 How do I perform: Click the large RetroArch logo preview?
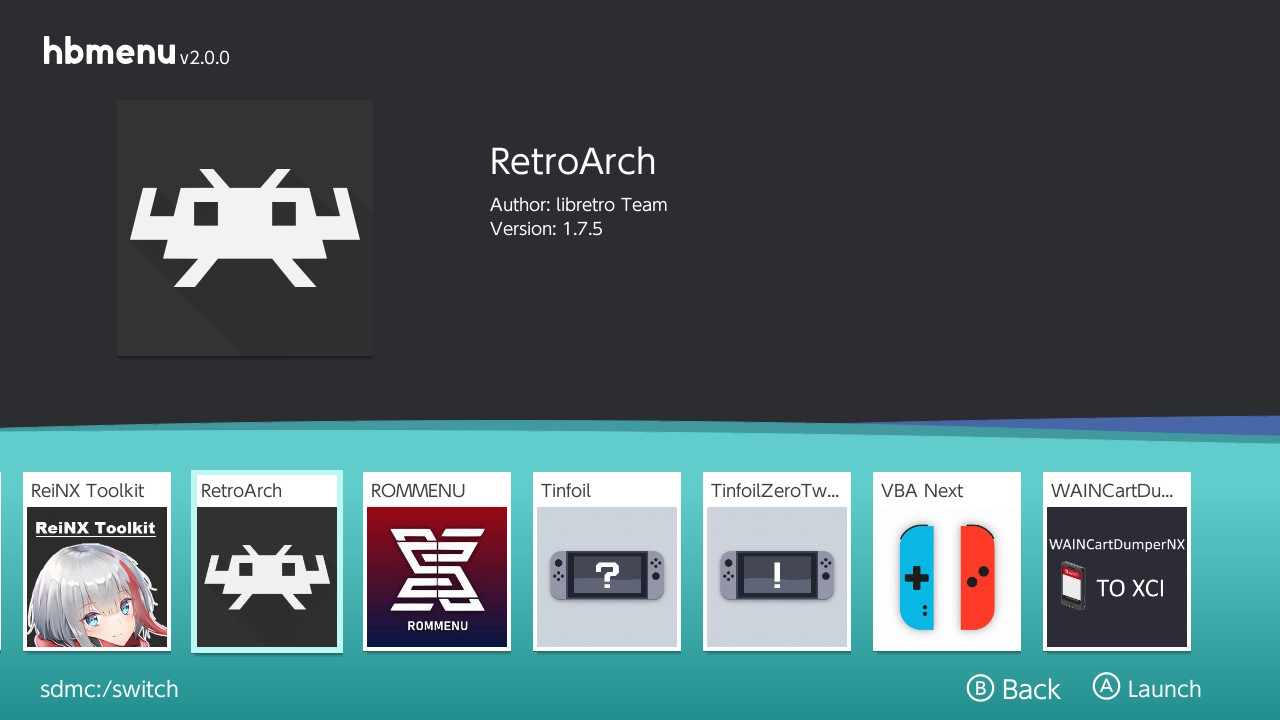(245, 228)
